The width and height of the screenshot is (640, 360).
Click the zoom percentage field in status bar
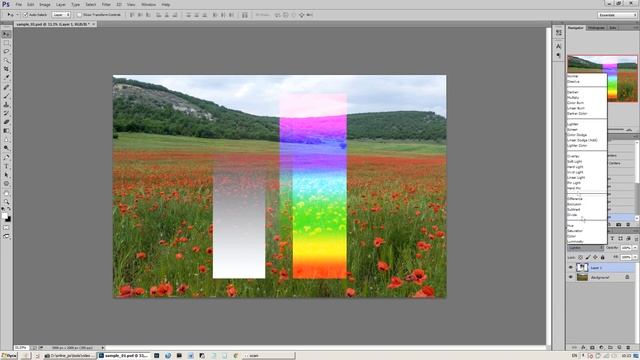coord(21,348)
